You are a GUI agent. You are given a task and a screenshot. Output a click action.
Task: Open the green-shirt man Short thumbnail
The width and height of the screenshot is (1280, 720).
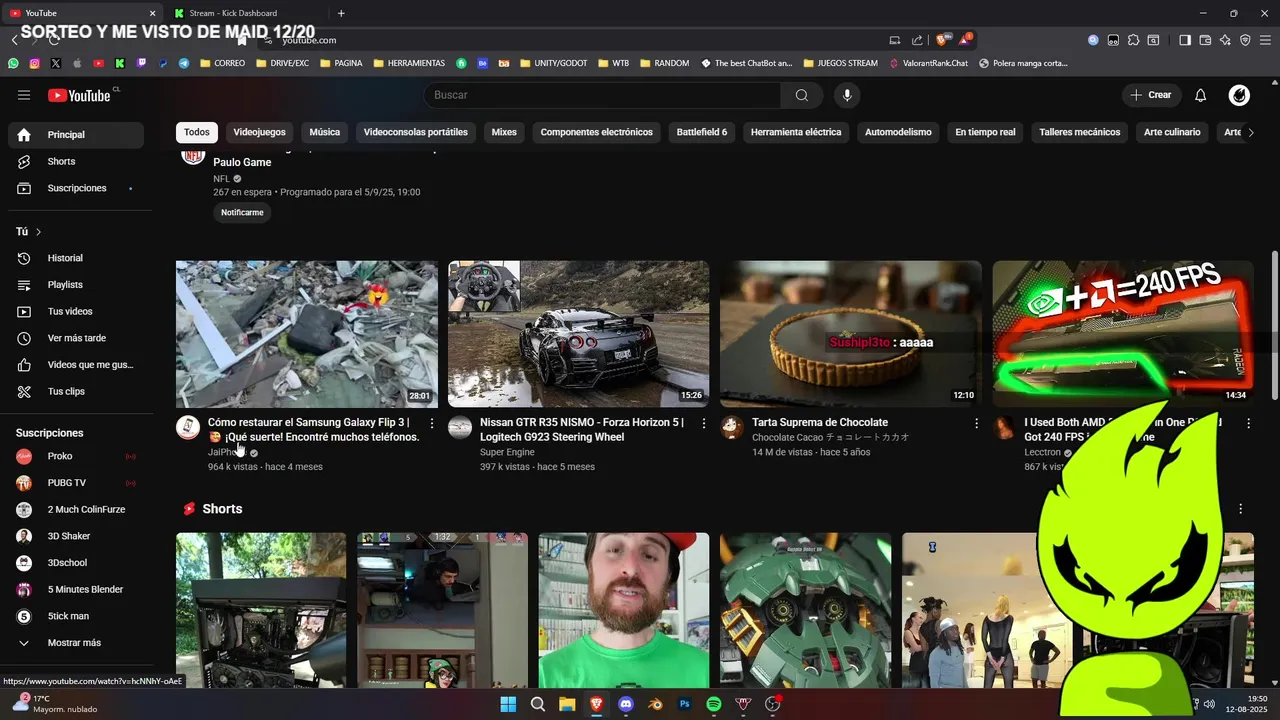(623, 610)
